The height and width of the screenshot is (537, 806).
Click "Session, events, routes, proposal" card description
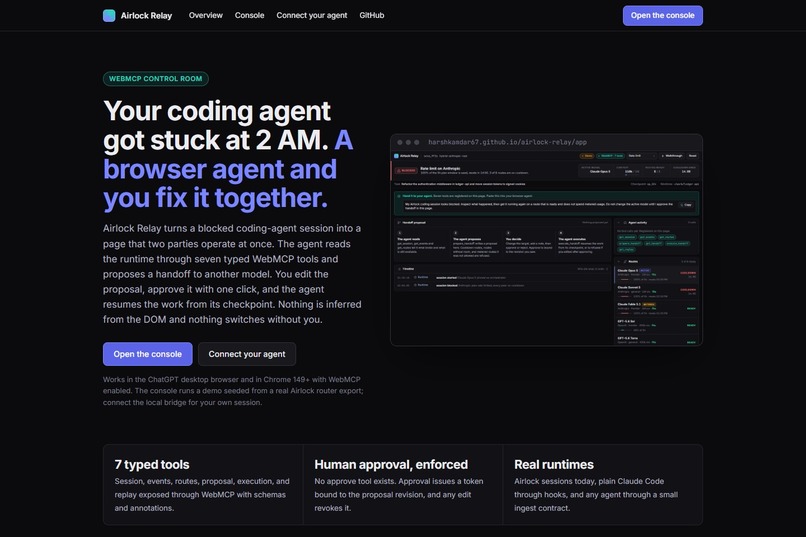point(202,494)
